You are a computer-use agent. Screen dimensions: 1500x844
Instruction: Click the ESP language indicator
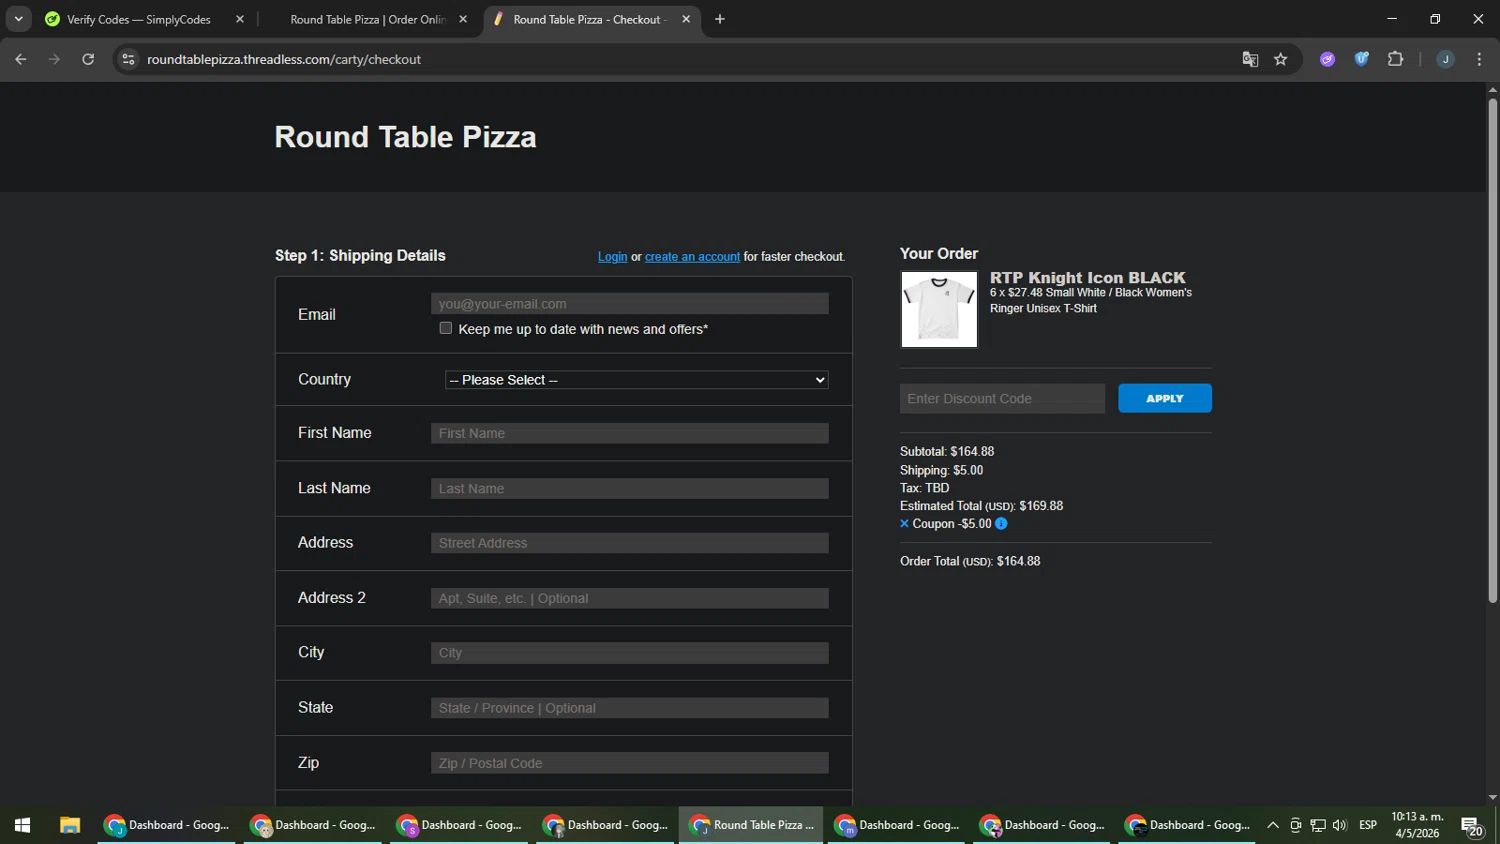[1368, 825]
